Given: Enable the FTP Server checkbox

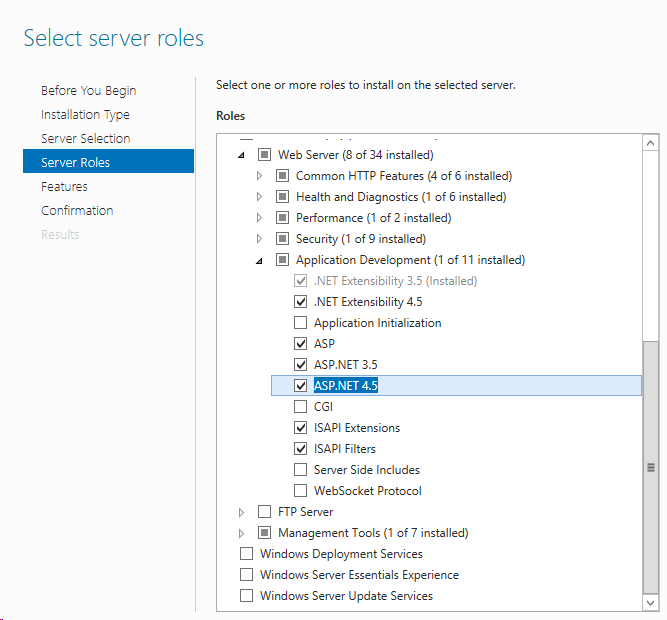Looking at the screenshot, I should 265,512.
